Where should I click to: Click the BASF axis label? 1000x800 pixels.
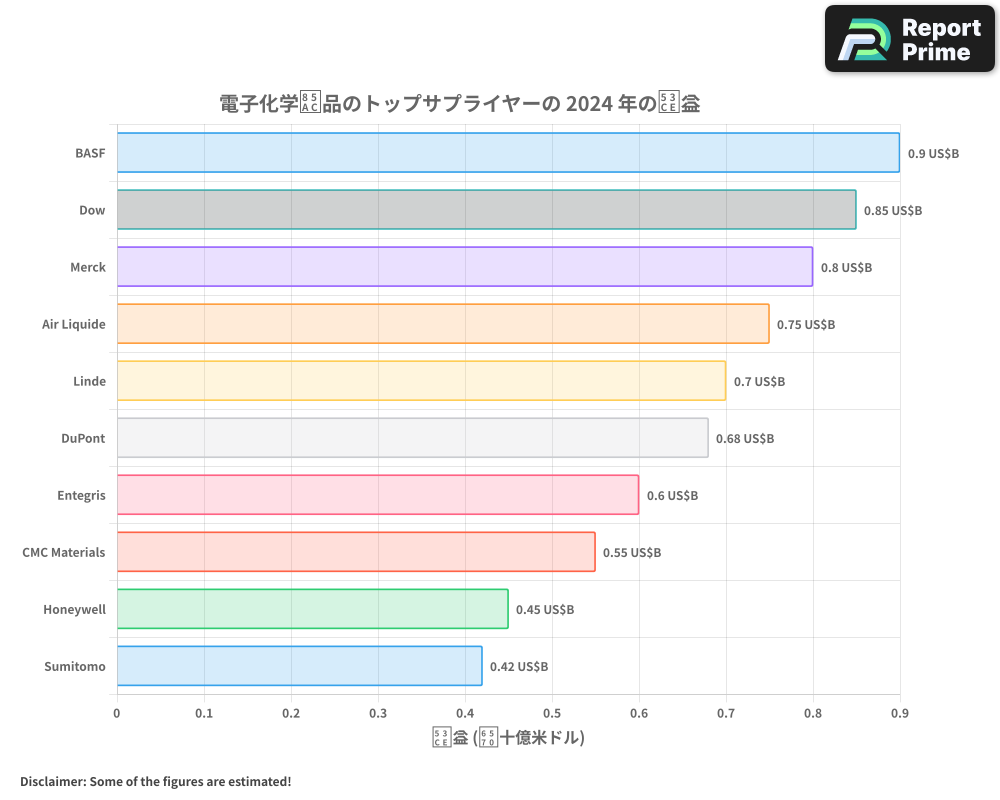coord(89,153)
